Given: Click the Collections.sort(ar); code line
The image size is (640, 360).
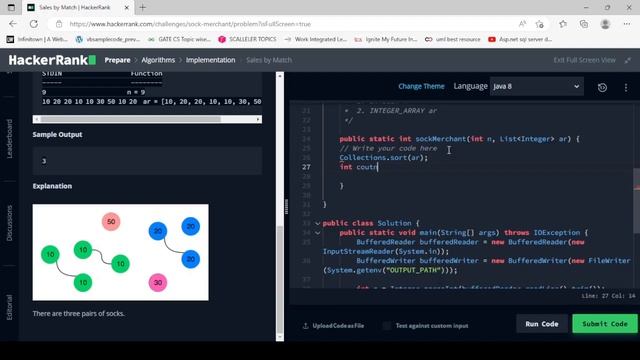Looking at the screenshot, I should click(x=383, y=158).
